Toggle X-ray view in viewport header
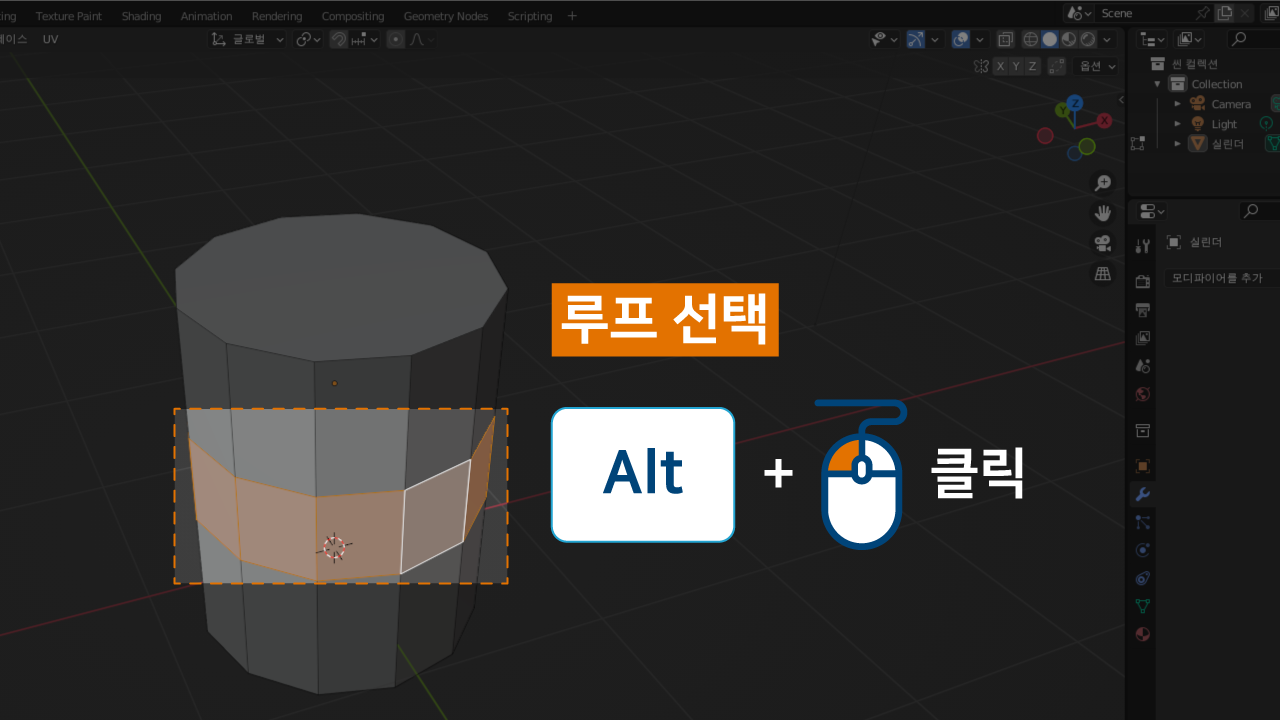The image size is (1280, 720). pyautogui.click(x=1005, y=40)
